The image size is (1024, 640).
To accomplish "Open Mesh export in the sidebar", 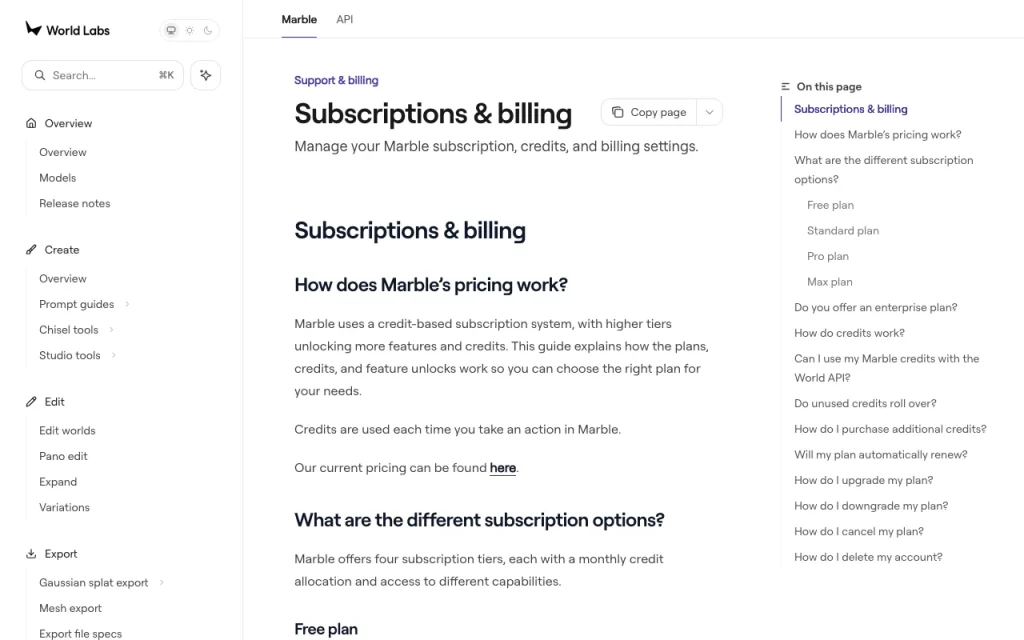I will [x=71, y=608].
